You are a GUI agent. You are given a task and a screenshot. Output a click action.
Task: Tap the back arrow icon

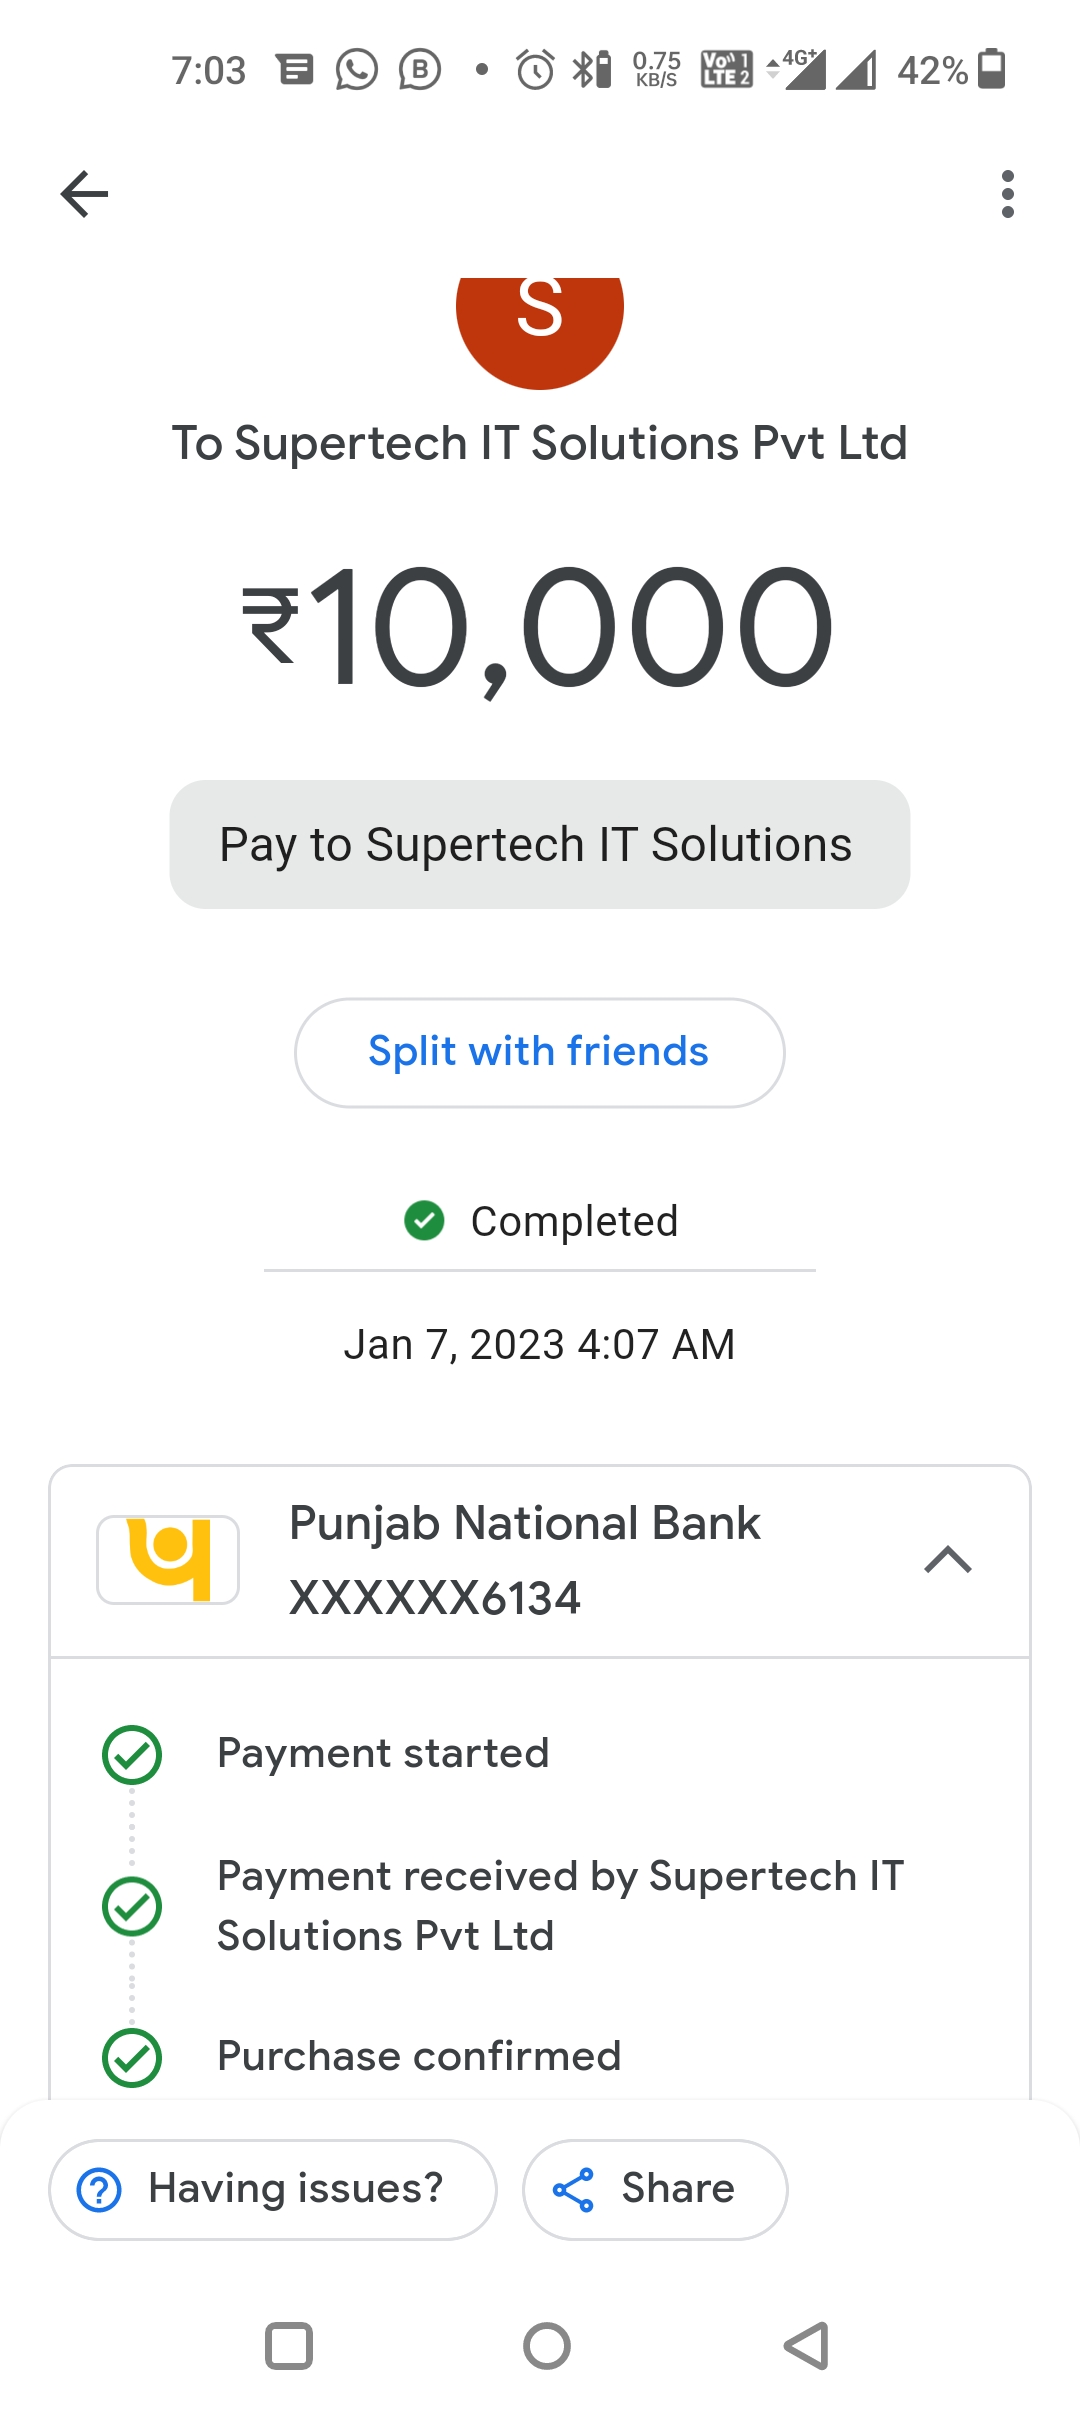click(x=84, y=194)
